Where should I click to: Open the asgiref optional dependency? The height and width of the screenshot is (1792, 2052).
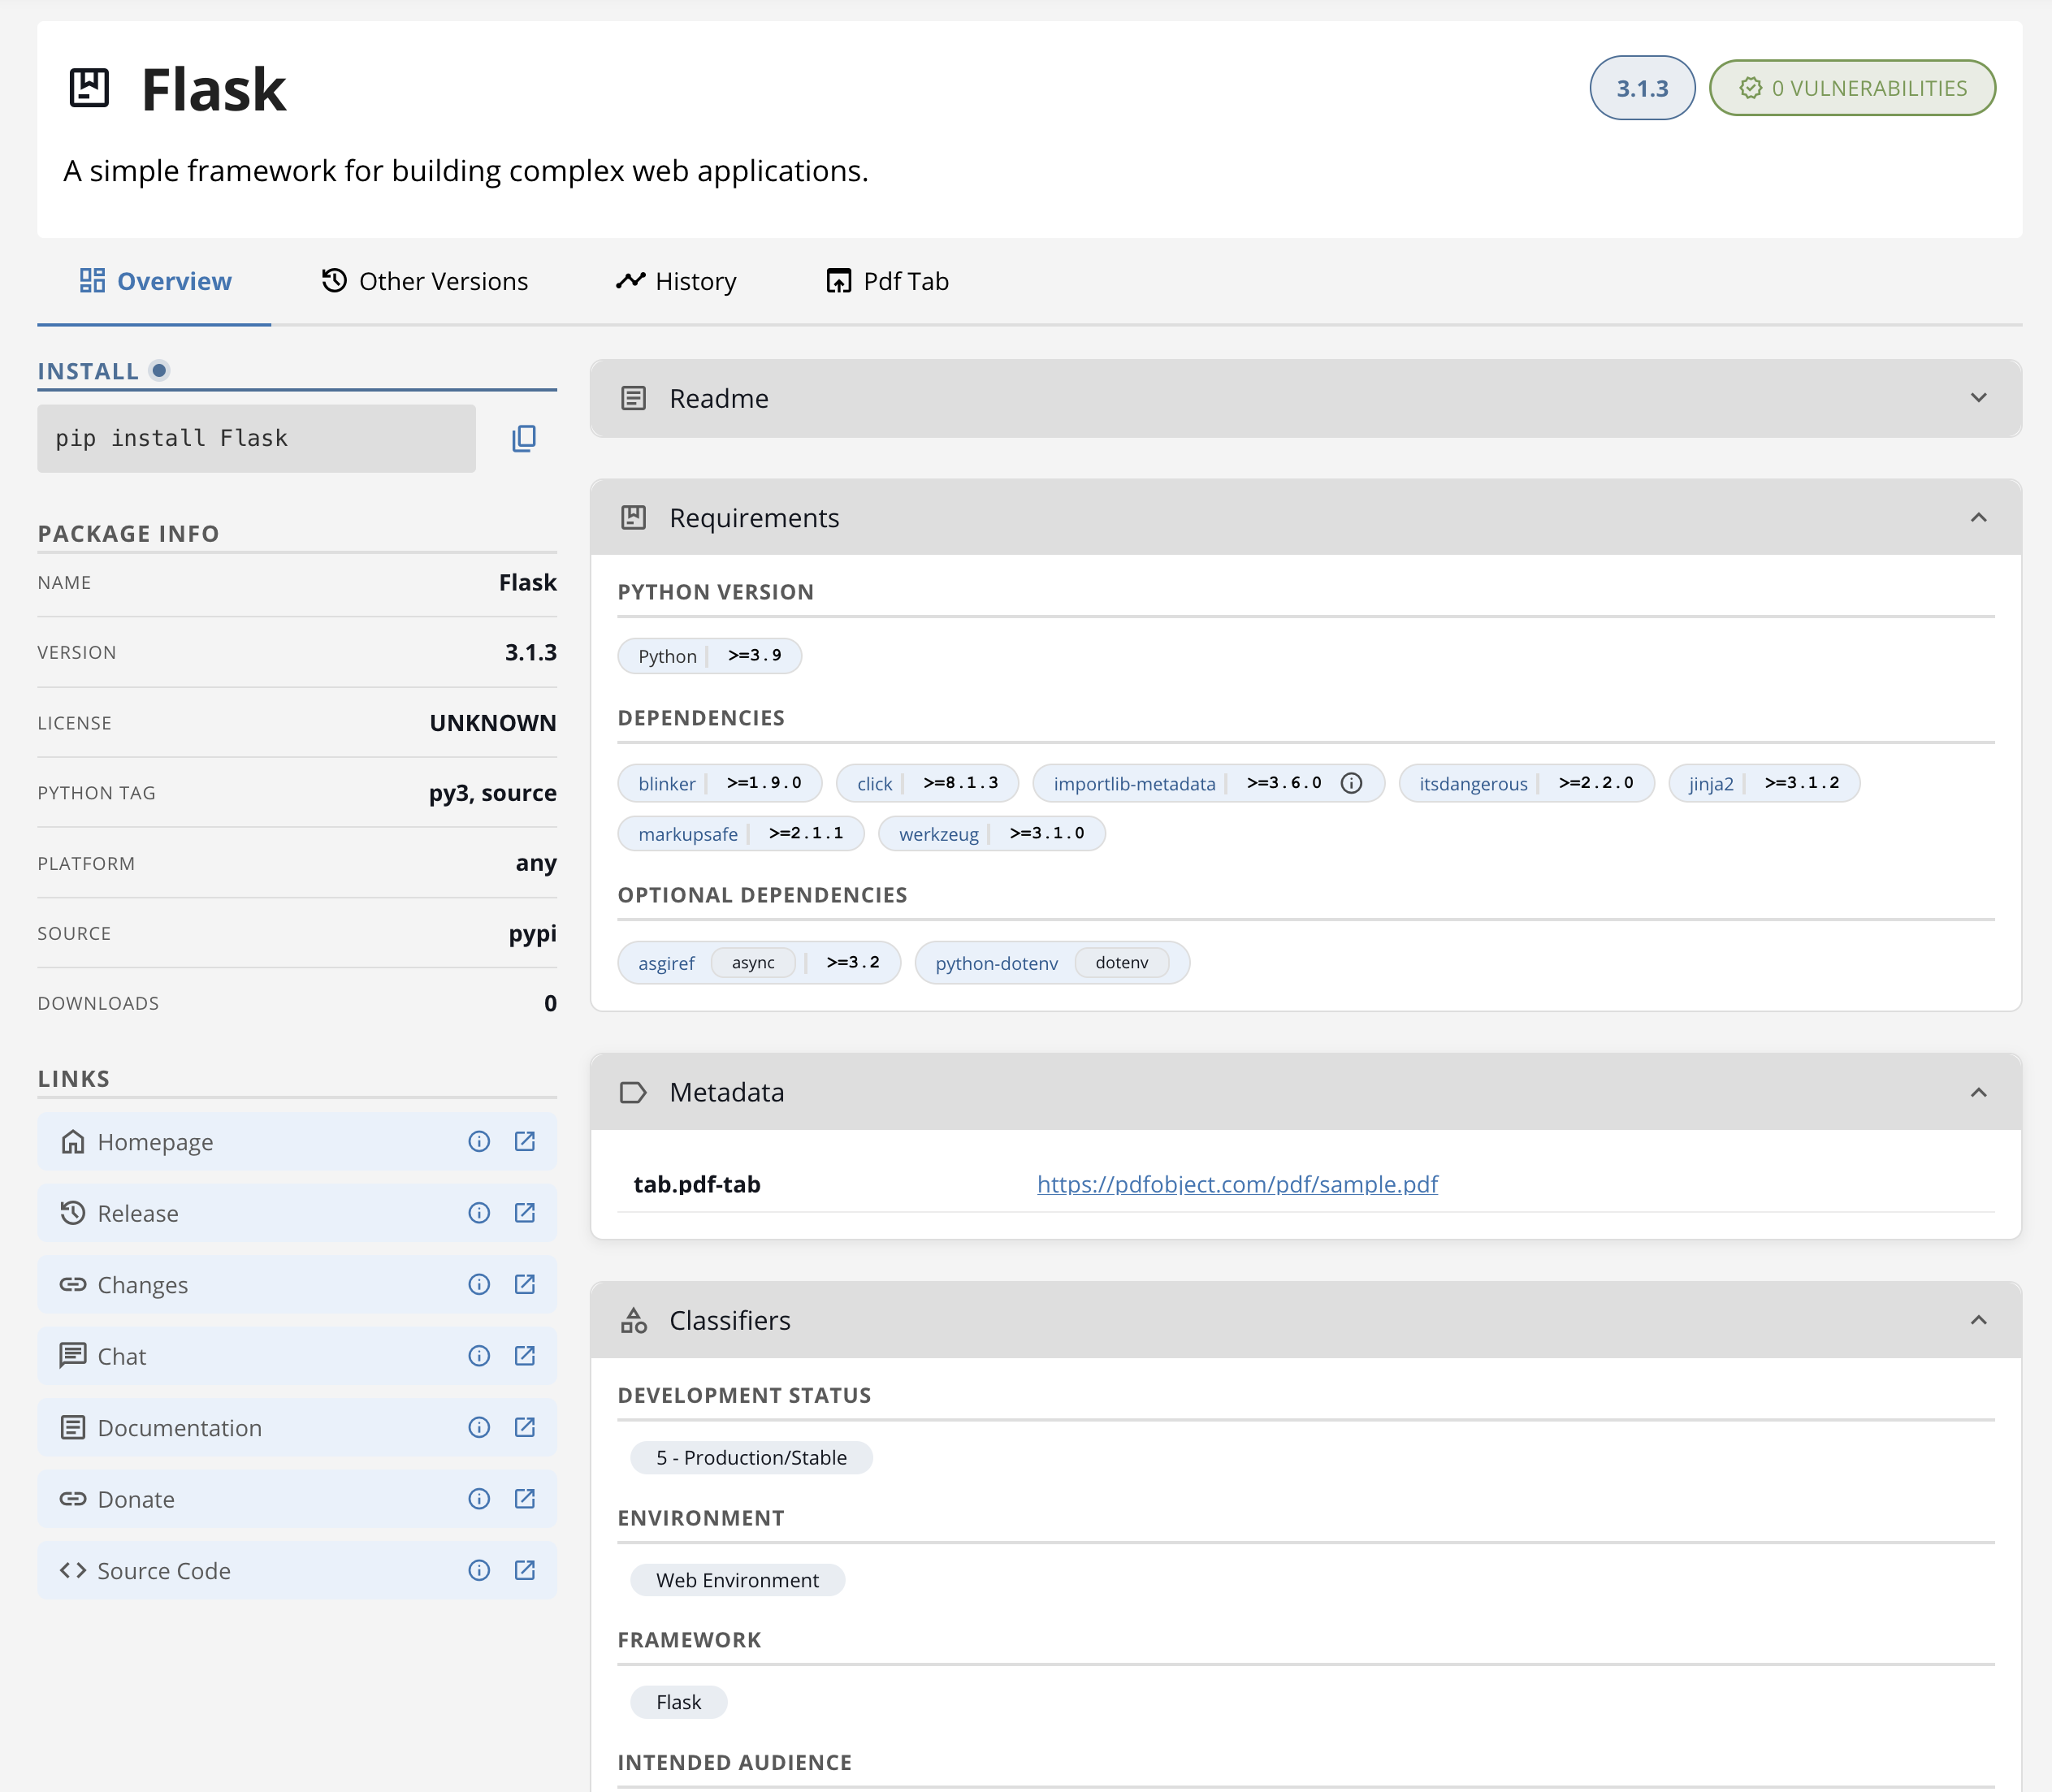click(x=759, y=962)
